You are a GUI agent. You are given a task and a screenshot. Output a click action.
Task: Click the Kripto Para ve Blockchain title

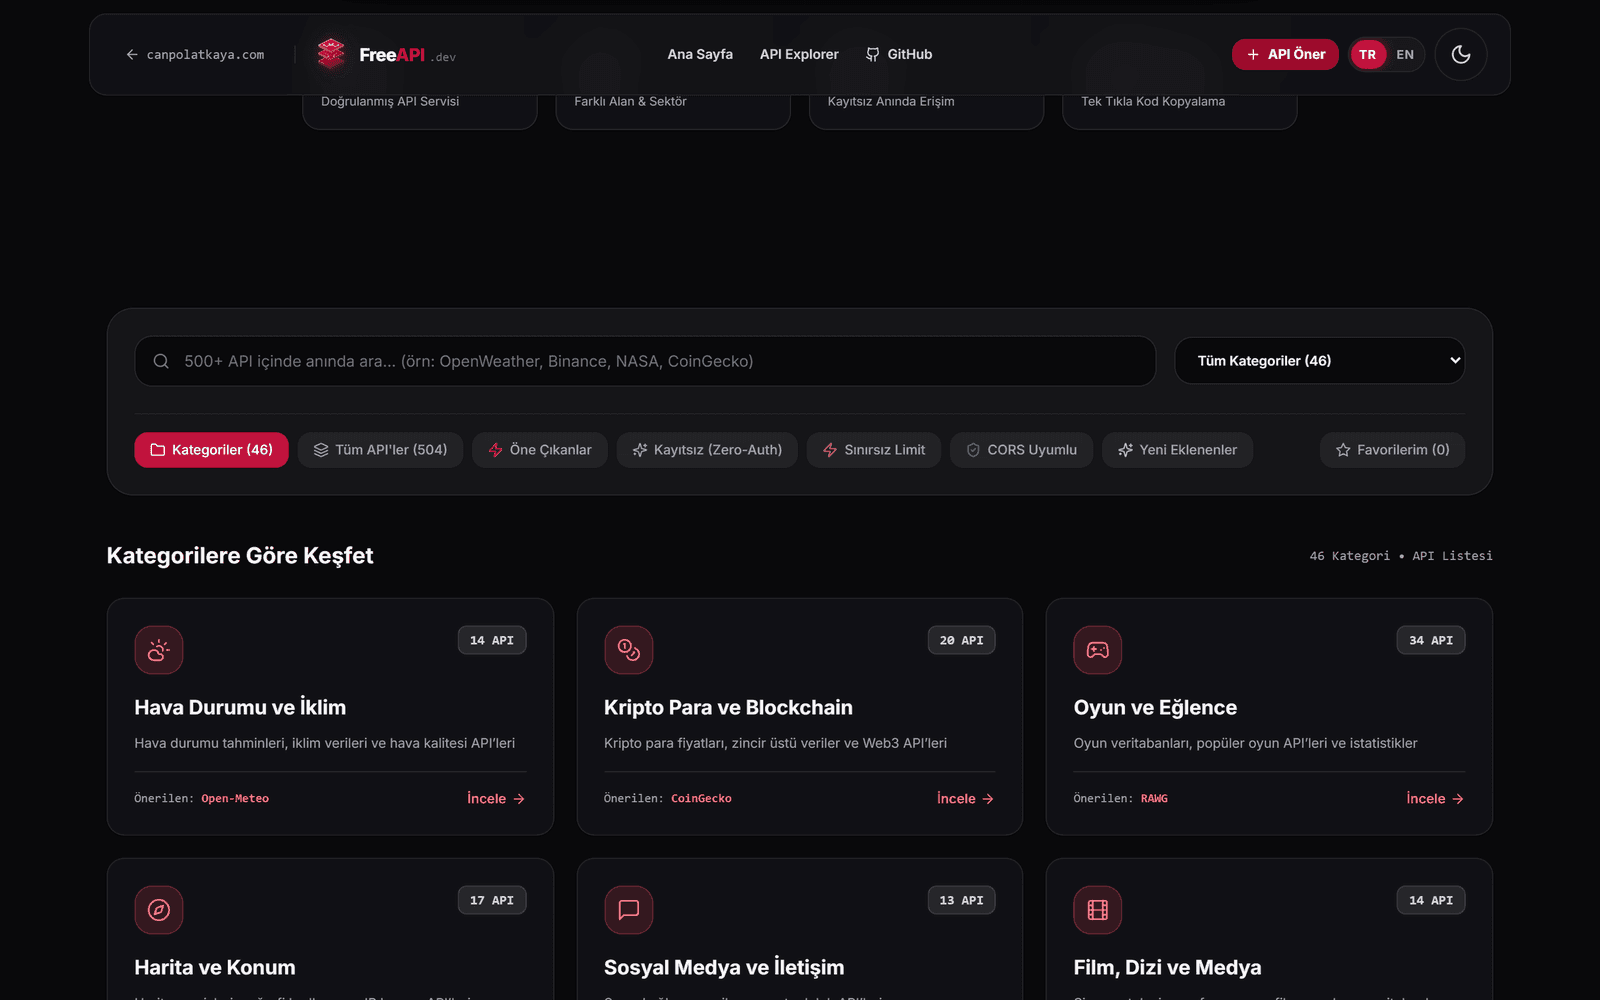(728, 707)
